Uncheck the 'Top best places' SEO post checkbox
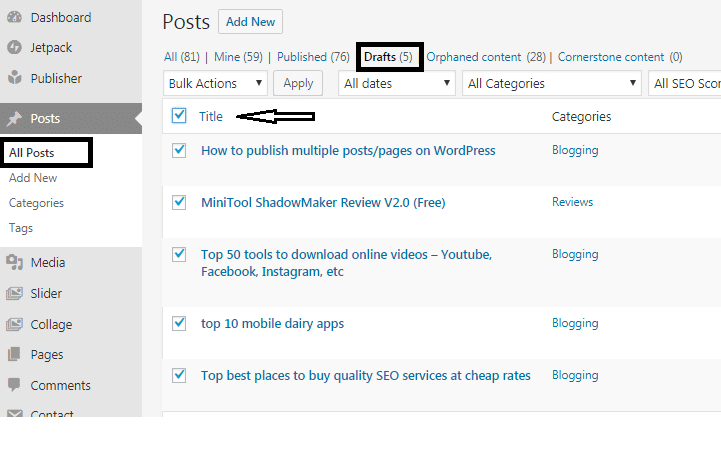This screenshot has height=469, width=721. tap(179, 375)
